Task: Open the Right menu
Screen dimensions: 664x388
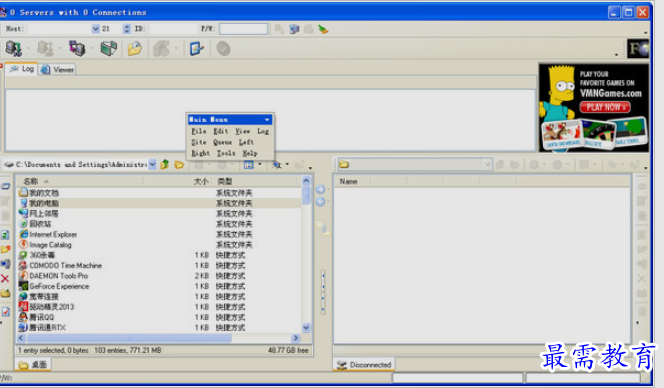Action: click(x=200, y=153)
